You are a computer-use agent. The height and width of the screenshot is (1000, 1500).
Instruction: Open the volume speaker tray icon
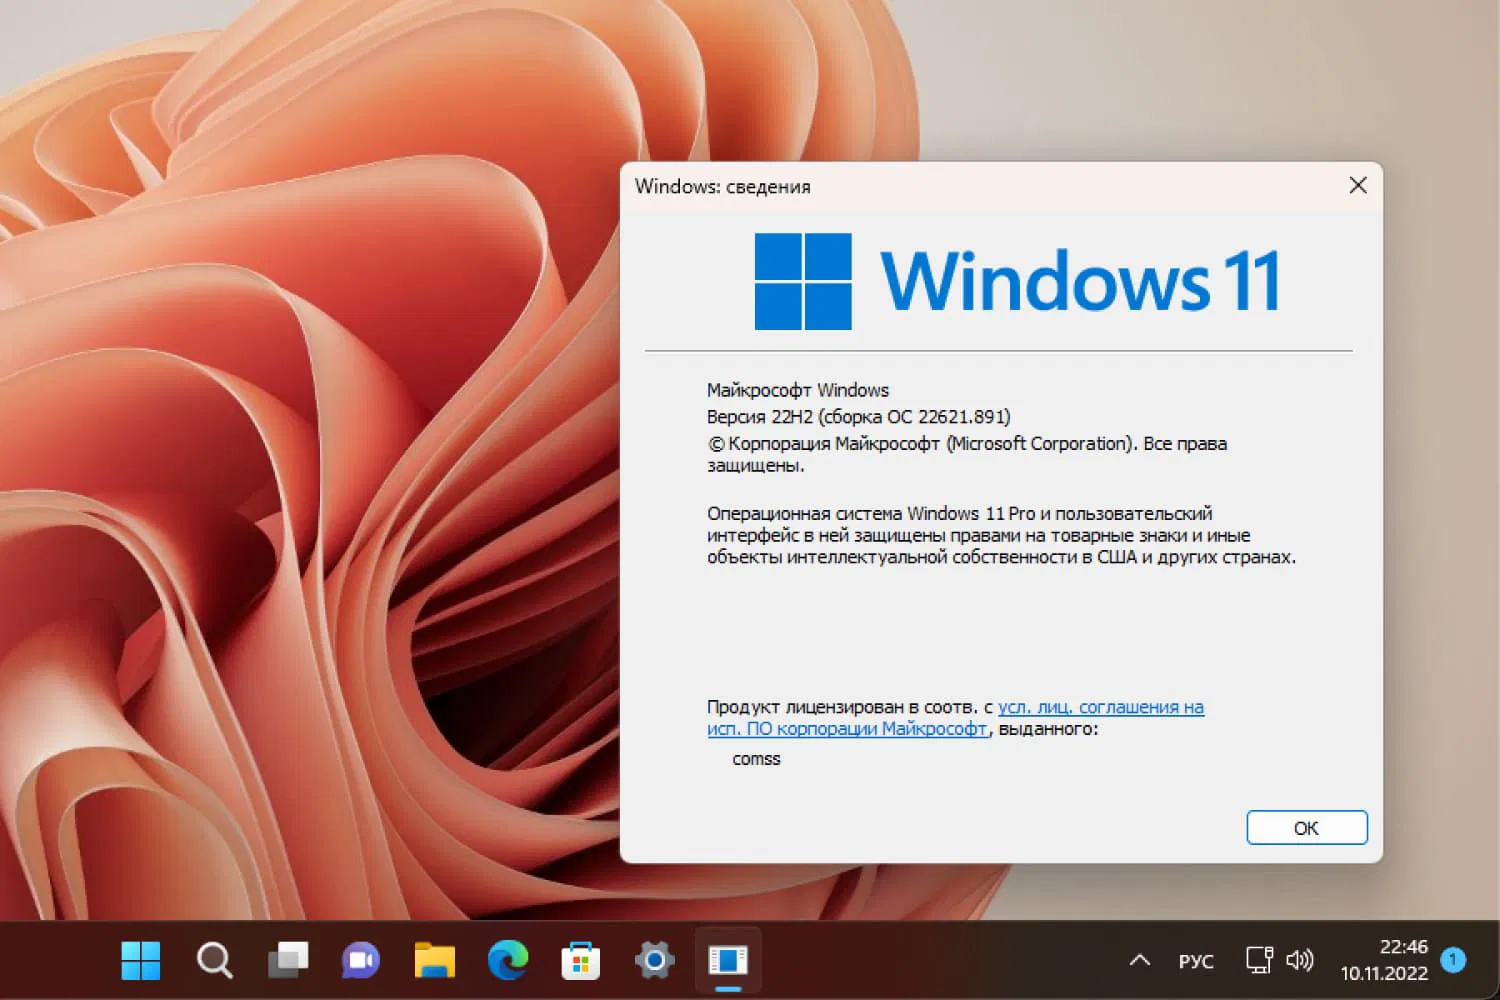[1299, 961]
